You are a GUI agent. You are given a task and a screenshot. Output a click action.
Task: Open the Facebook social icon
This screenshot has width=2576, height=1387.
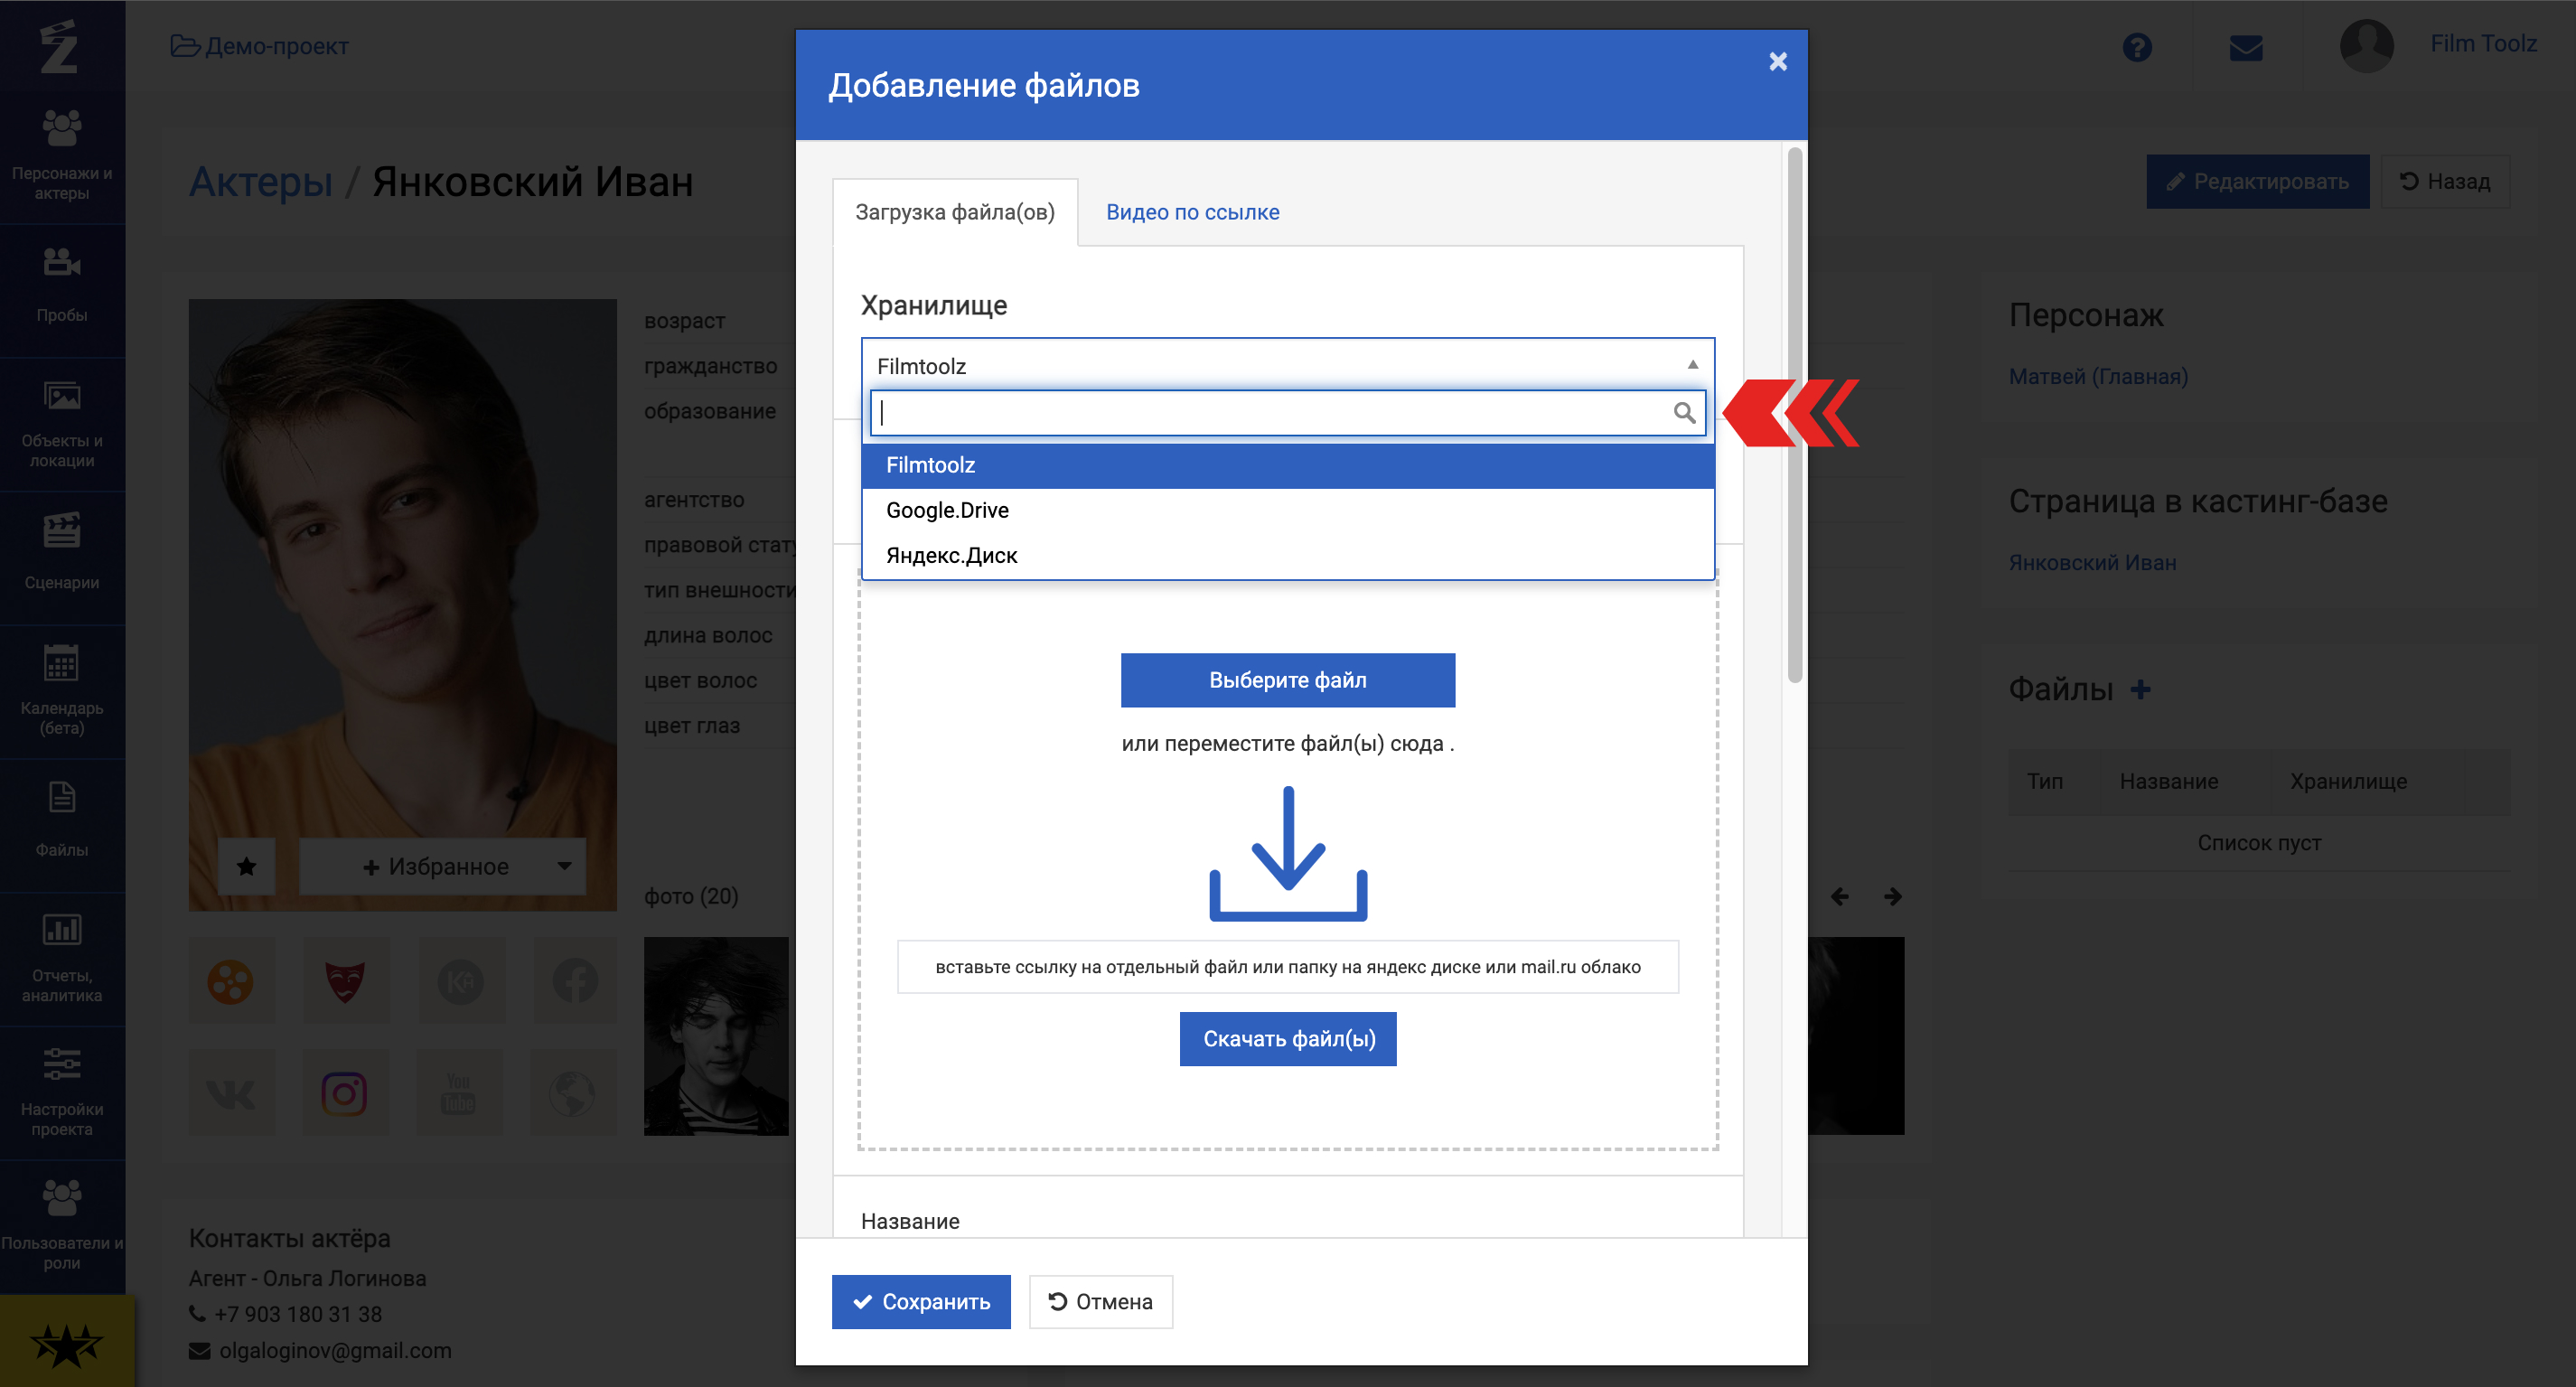pyautogui.click(x=575, y=981)
